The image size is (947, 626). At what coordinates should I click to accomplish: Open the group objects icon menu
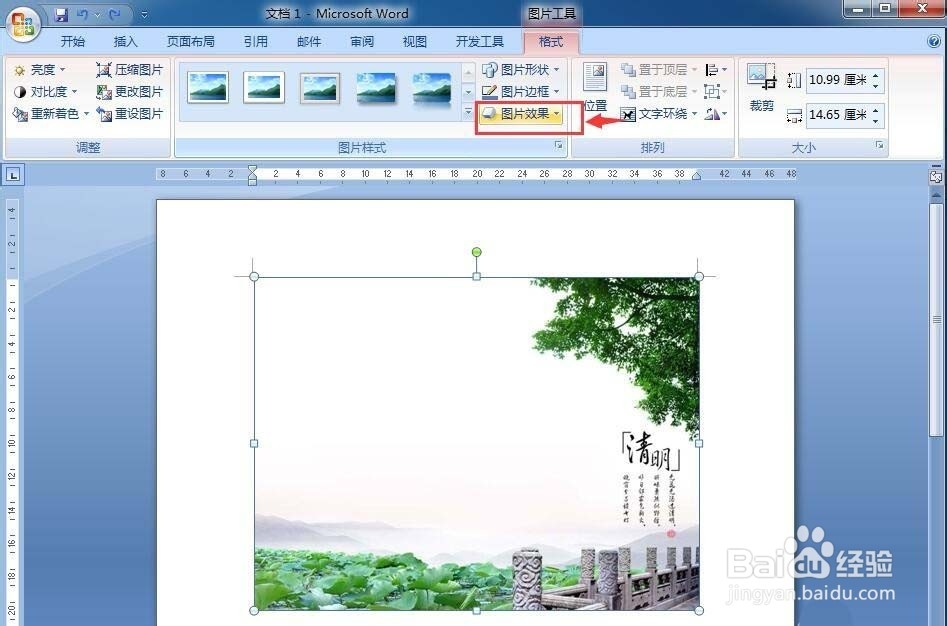(x=716, y=92)
